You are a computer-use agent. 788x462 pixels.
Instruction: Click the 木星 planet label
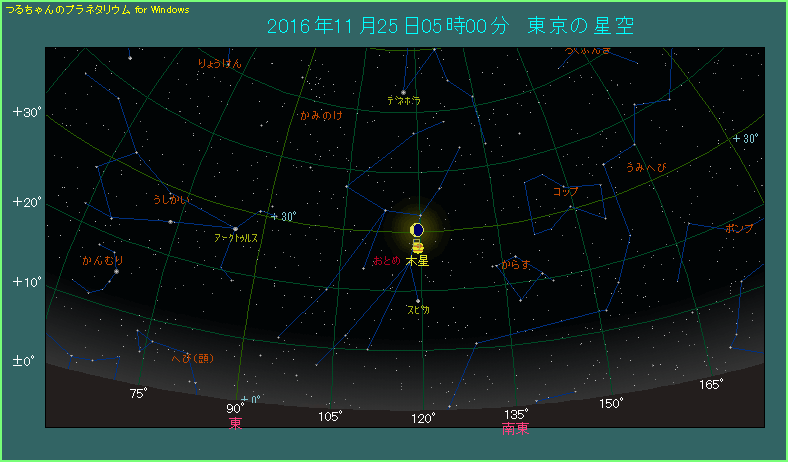[417, 261]
